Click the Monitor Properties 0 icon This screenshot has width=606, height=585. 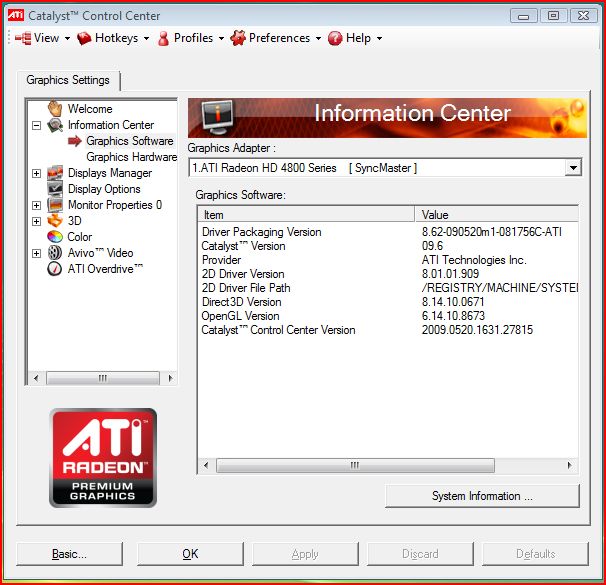pyautogui.click(x=55, y=205)
